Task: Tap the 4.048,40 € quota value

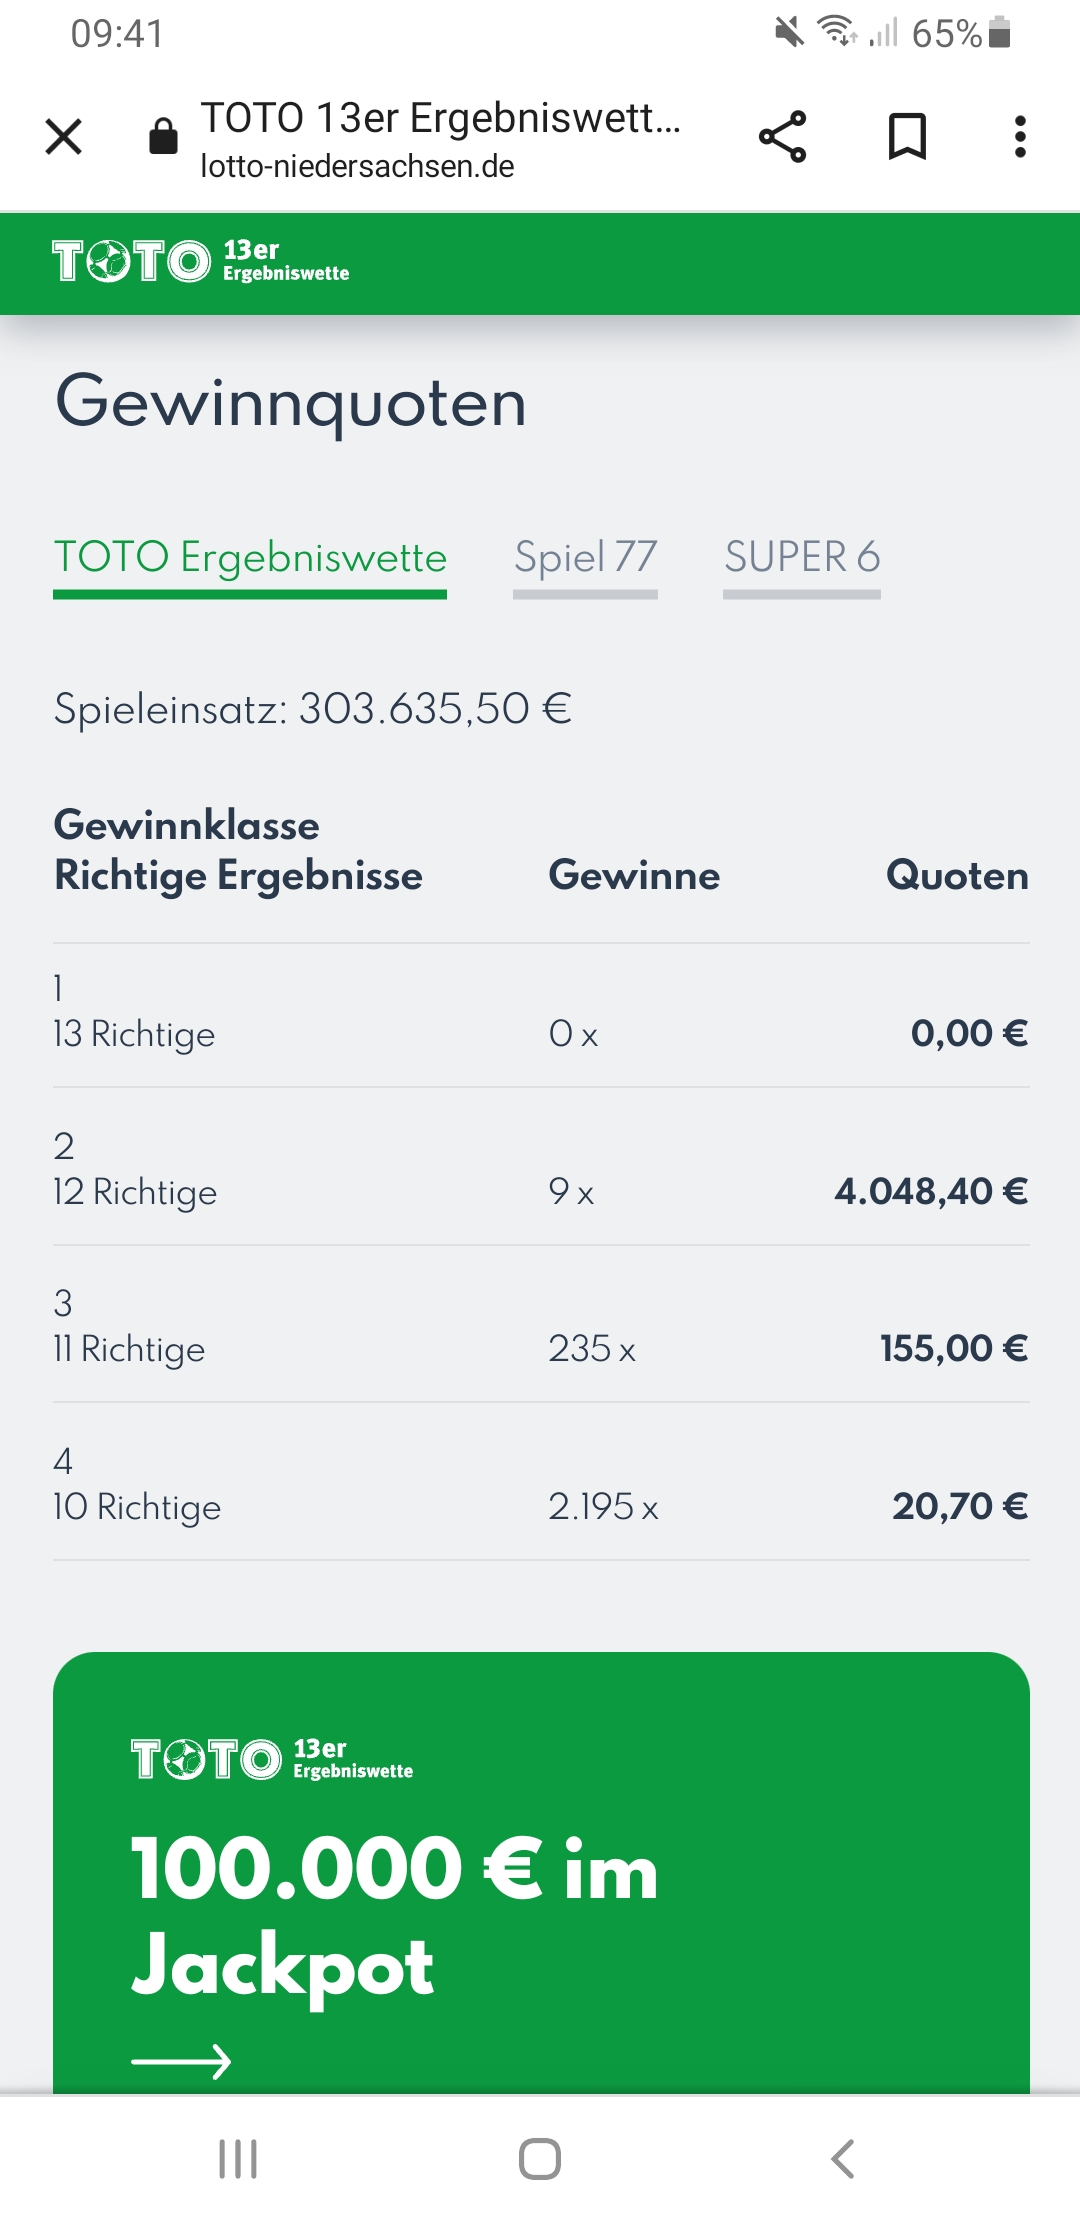Action: tap(931, 1191)
